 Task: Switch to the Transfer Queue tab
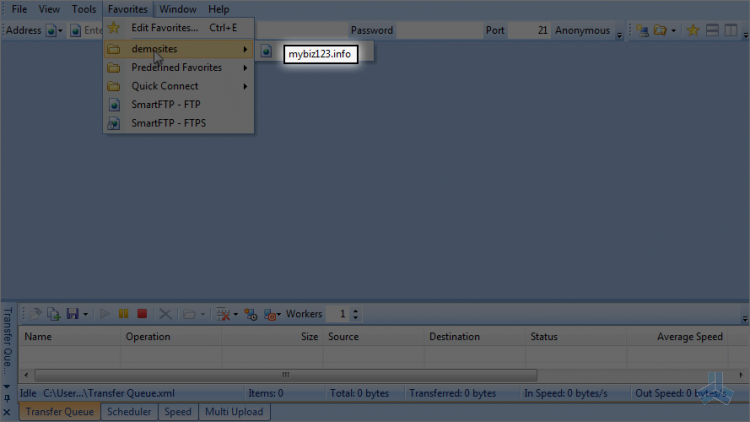pyautogui.click(x=60, y=411)
